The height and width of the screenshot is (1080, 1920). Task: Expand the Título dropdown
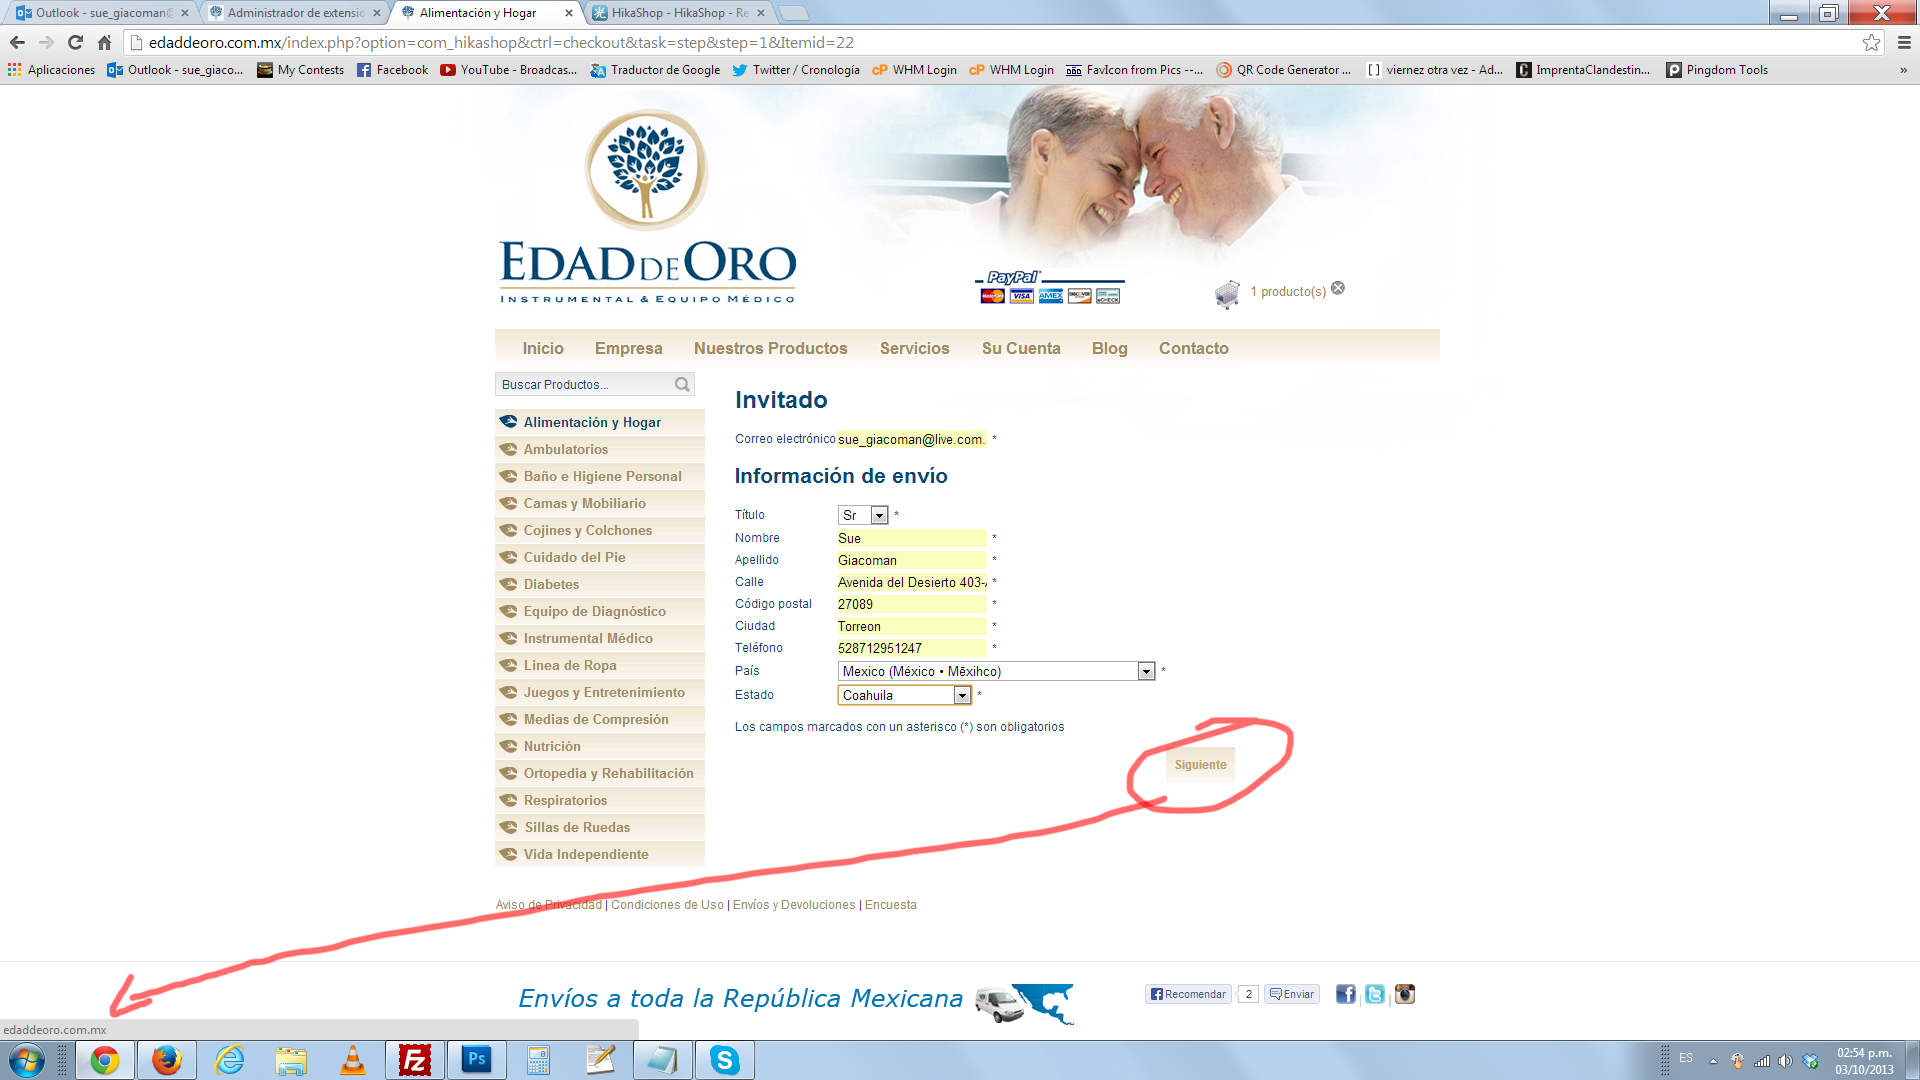coord(879,515)
